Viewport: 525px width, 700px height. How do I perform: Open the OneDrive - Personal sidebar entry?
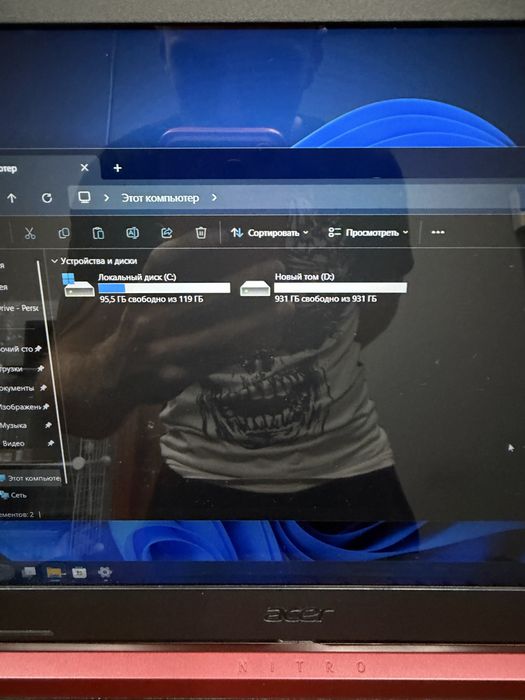pyautogui.click(x=19, y=308)
